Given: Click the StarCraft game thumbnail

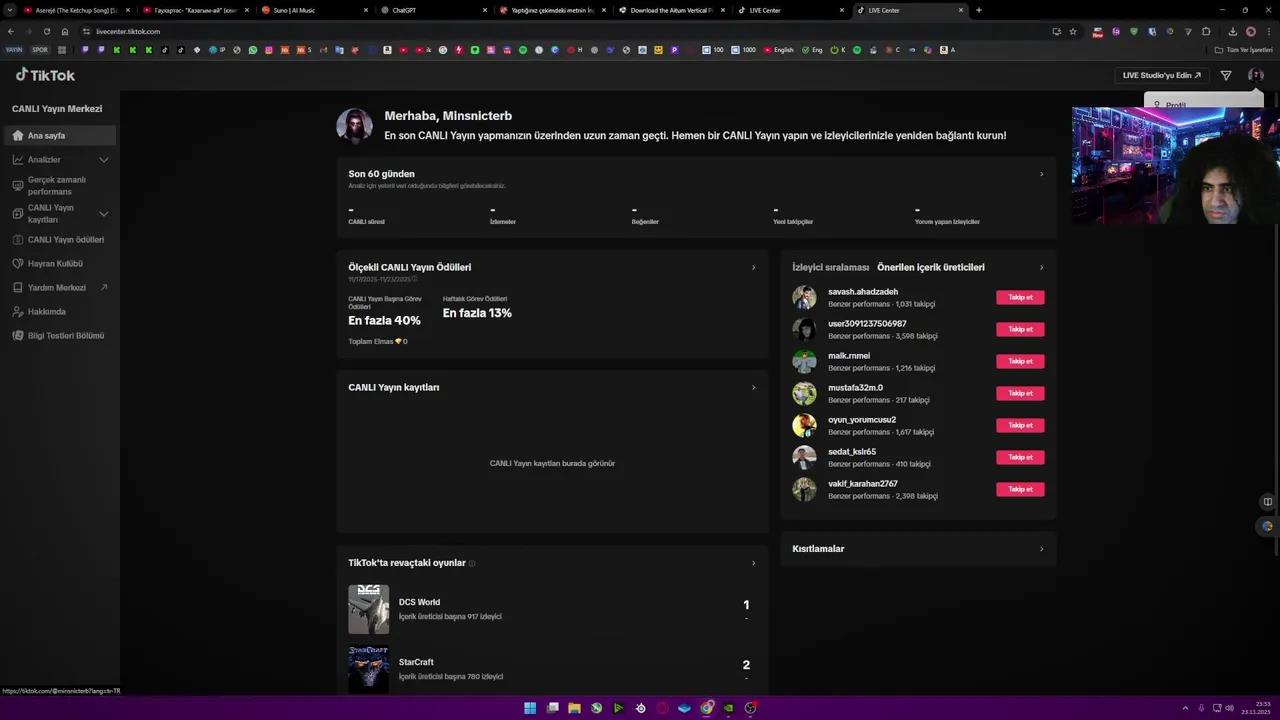Looking at the screenshot, I should tap(368, 669).
